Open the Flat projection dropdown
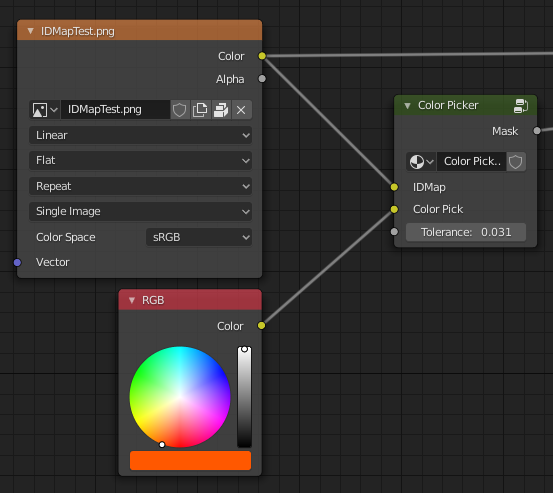 140,160
